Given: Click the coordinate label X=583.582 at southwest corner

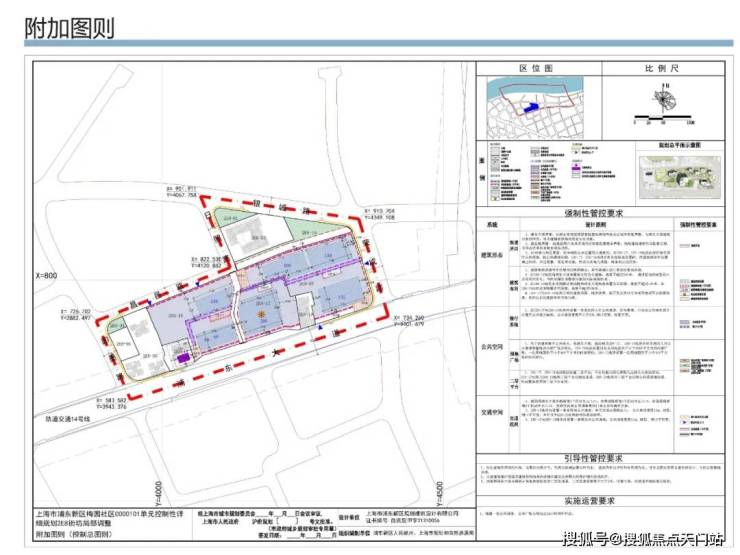Looking at the screenshot, I should [x=111, y=400].
